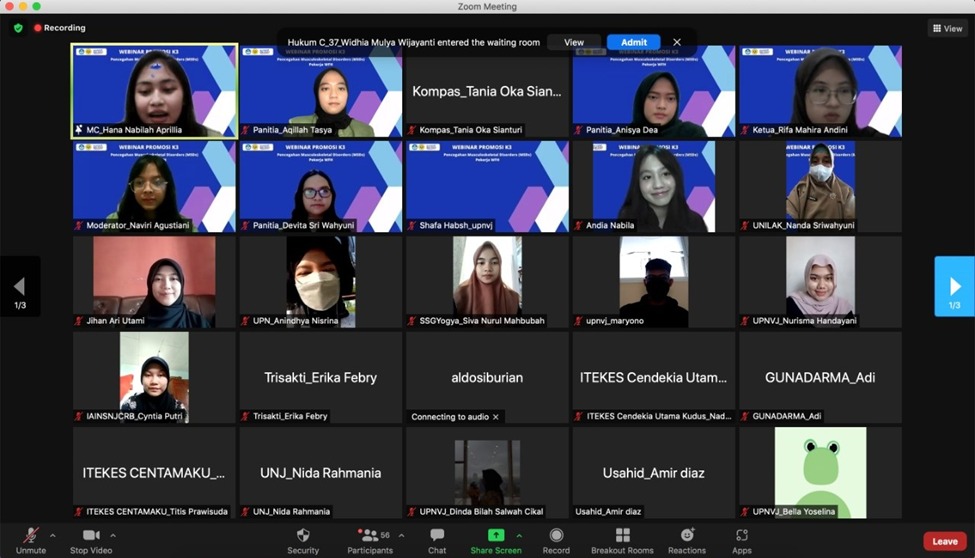Toggle Stop Video camera button

(x=91, y=536)
